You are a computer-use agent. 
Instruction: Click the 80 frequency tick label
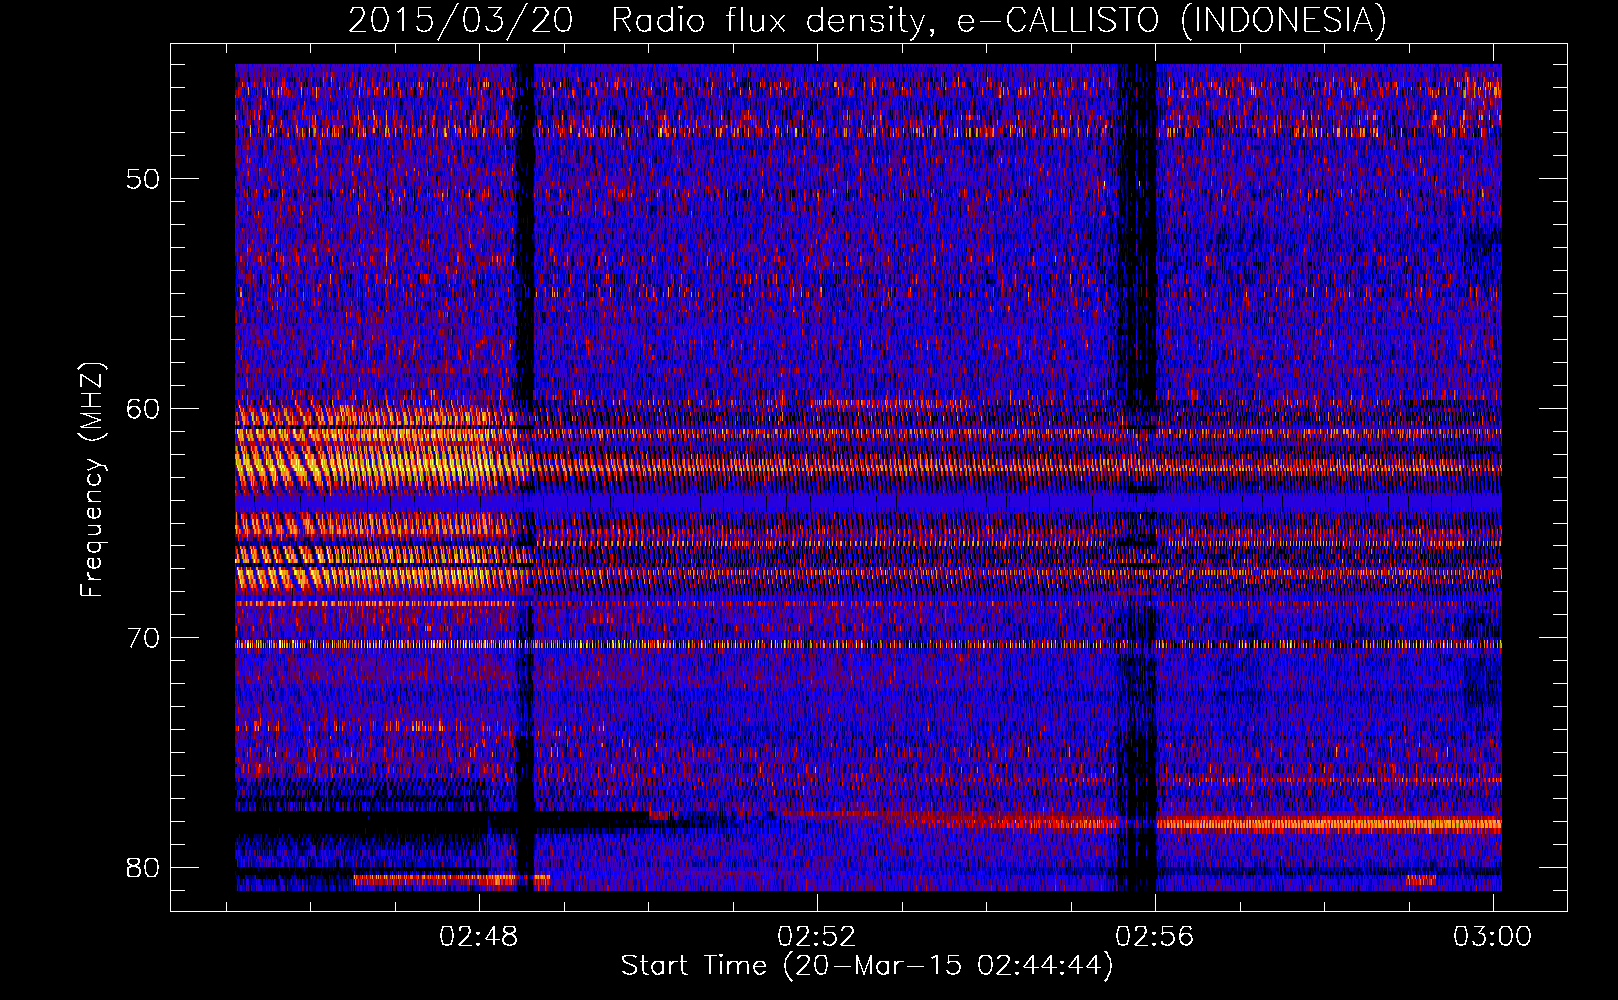pyautogui.click(x=143, y=867)
